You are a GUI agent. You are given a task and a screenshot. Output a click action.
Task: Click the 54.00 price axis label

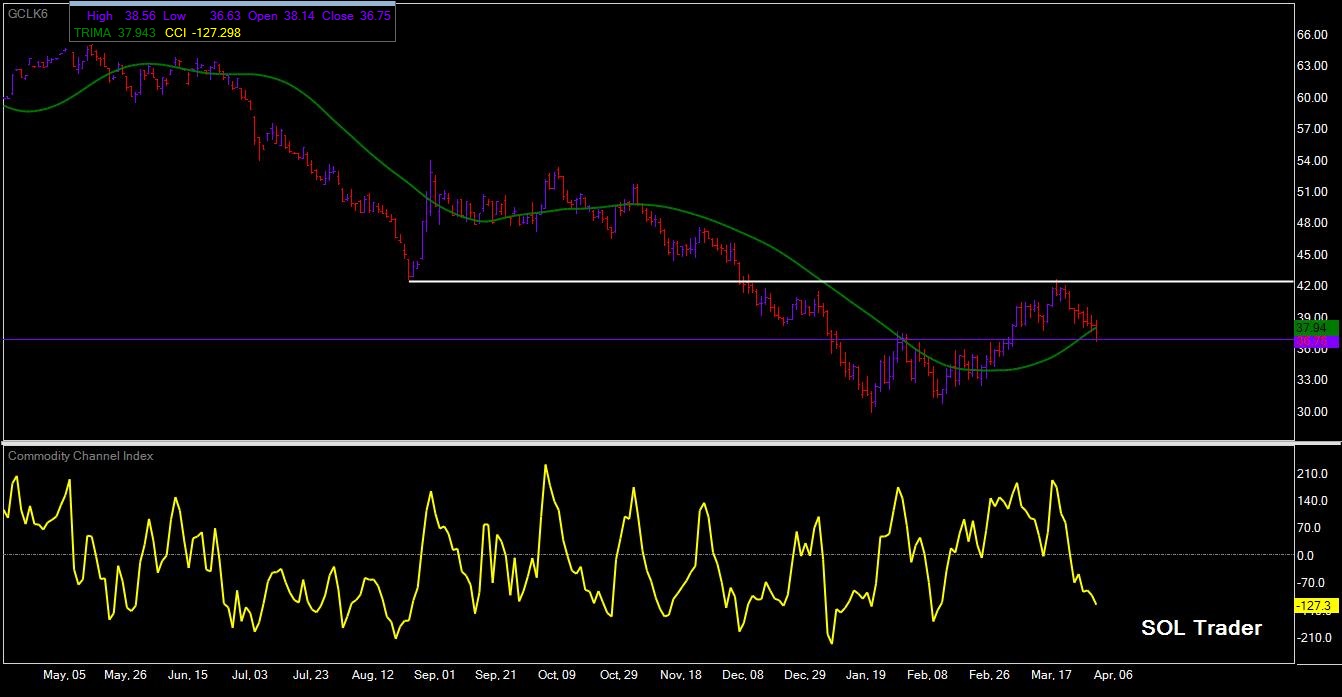pos(1311,160)
